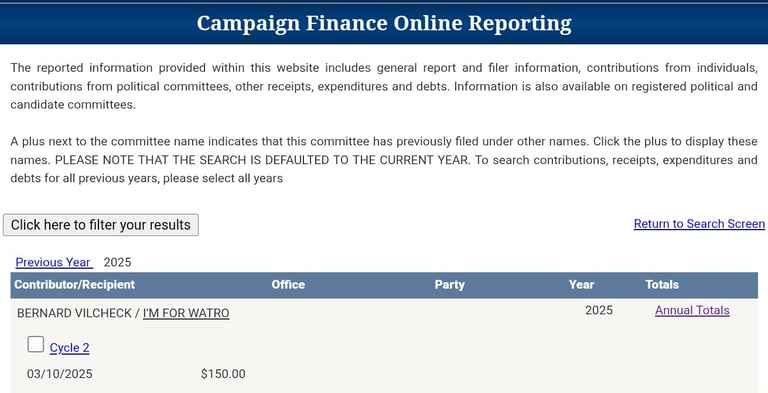Click the 'PLEASE NOTE' default year notice

click(262, 160)
